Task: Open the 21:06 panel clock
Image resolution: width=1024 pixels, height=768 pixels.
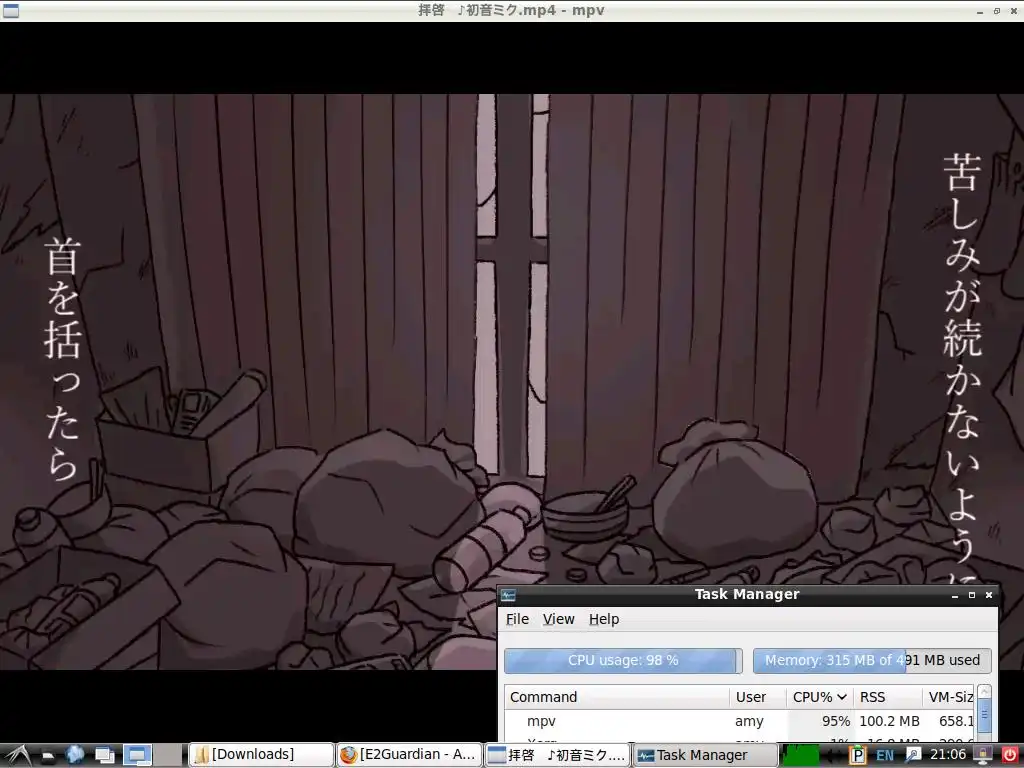Action: click(x=948, y=755)
